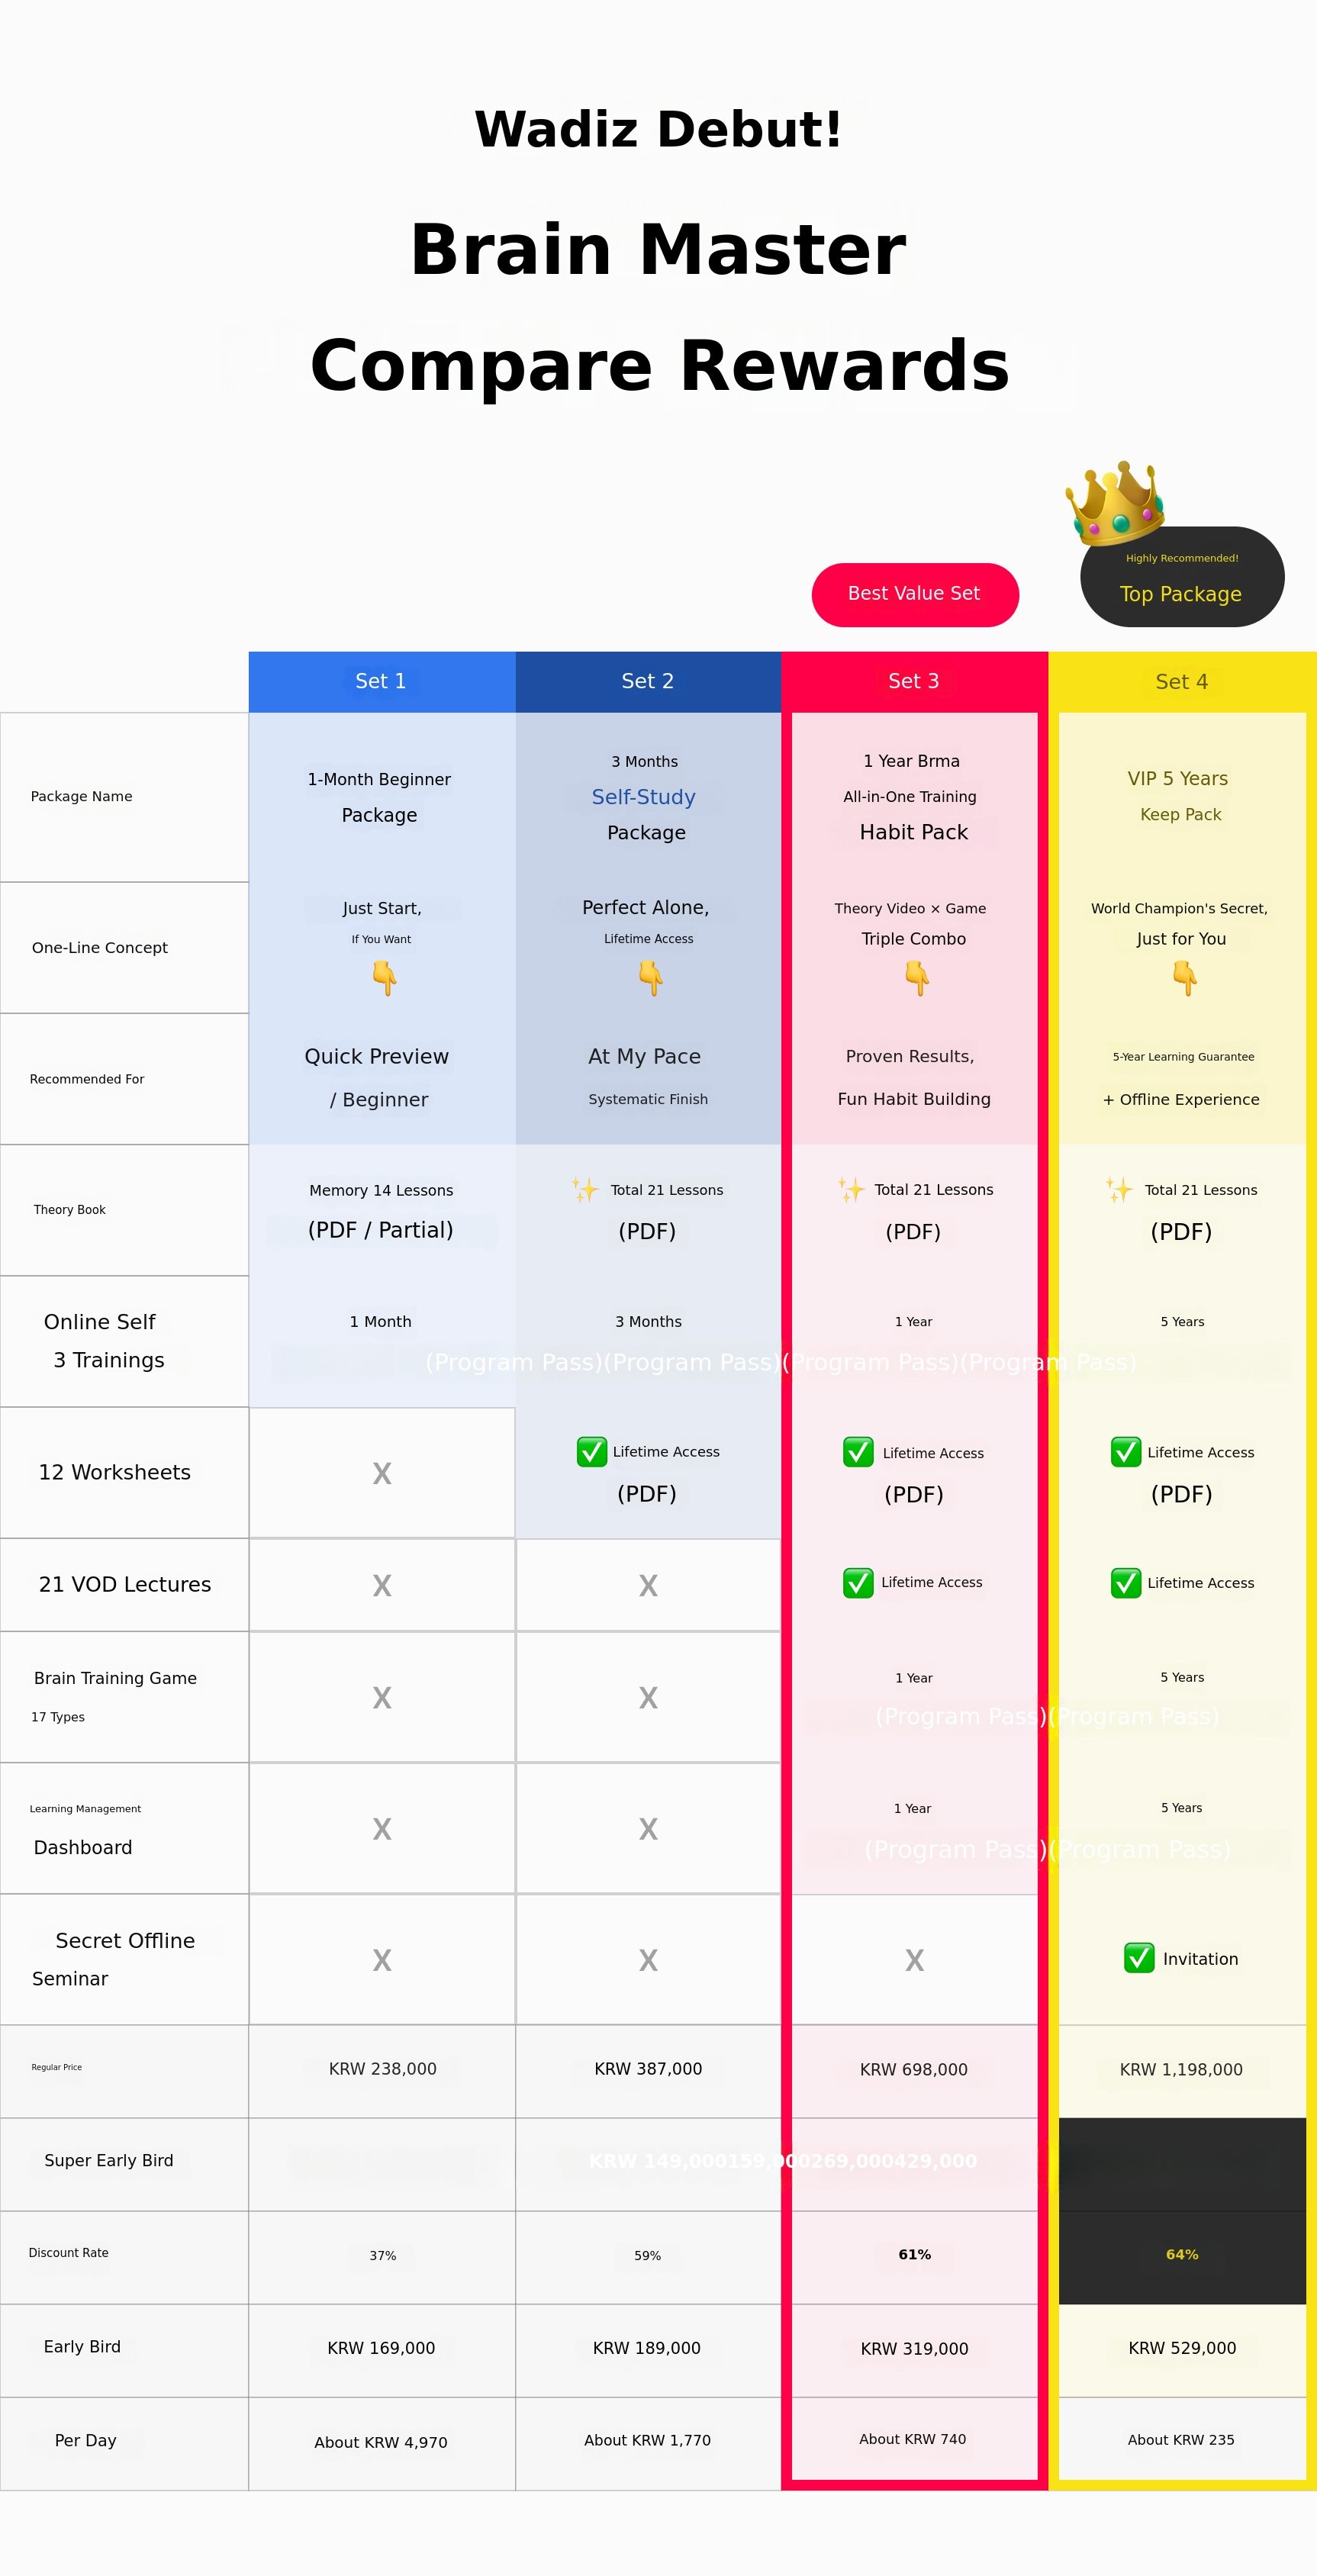Click sparkle icon in Set 4 Theory Book
This screenshot has height=2576, width=1317.
pyautogui.click(x=1119, y=1189)
